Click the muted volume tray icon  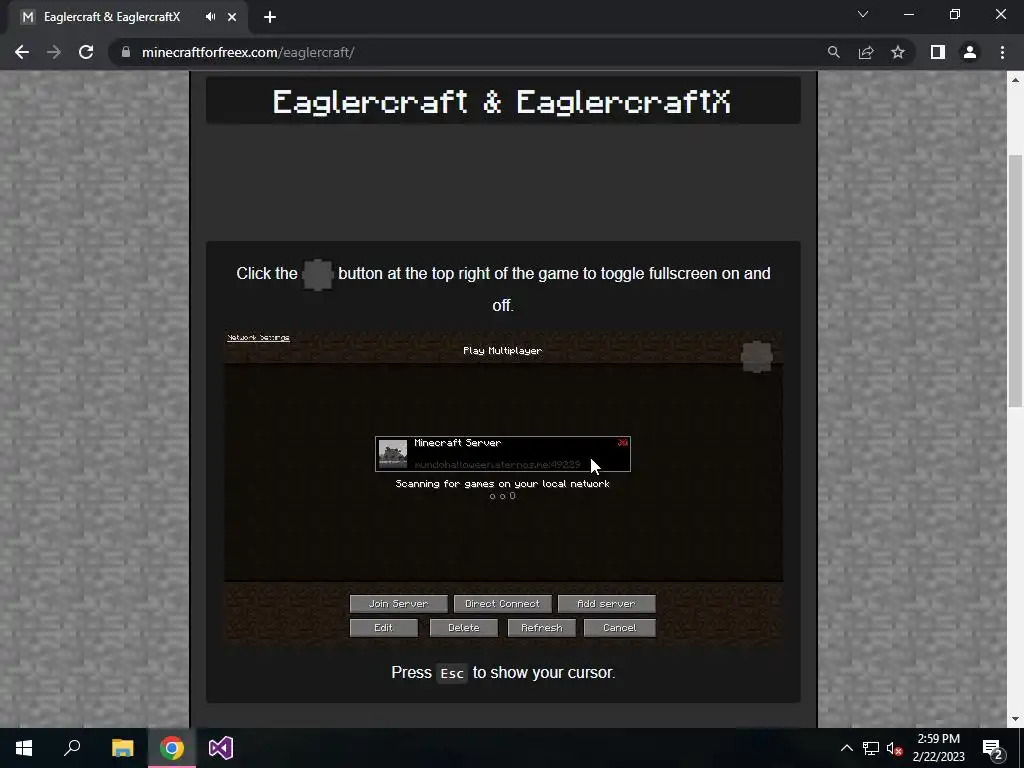pyautogui.click(x=894, y=748)
